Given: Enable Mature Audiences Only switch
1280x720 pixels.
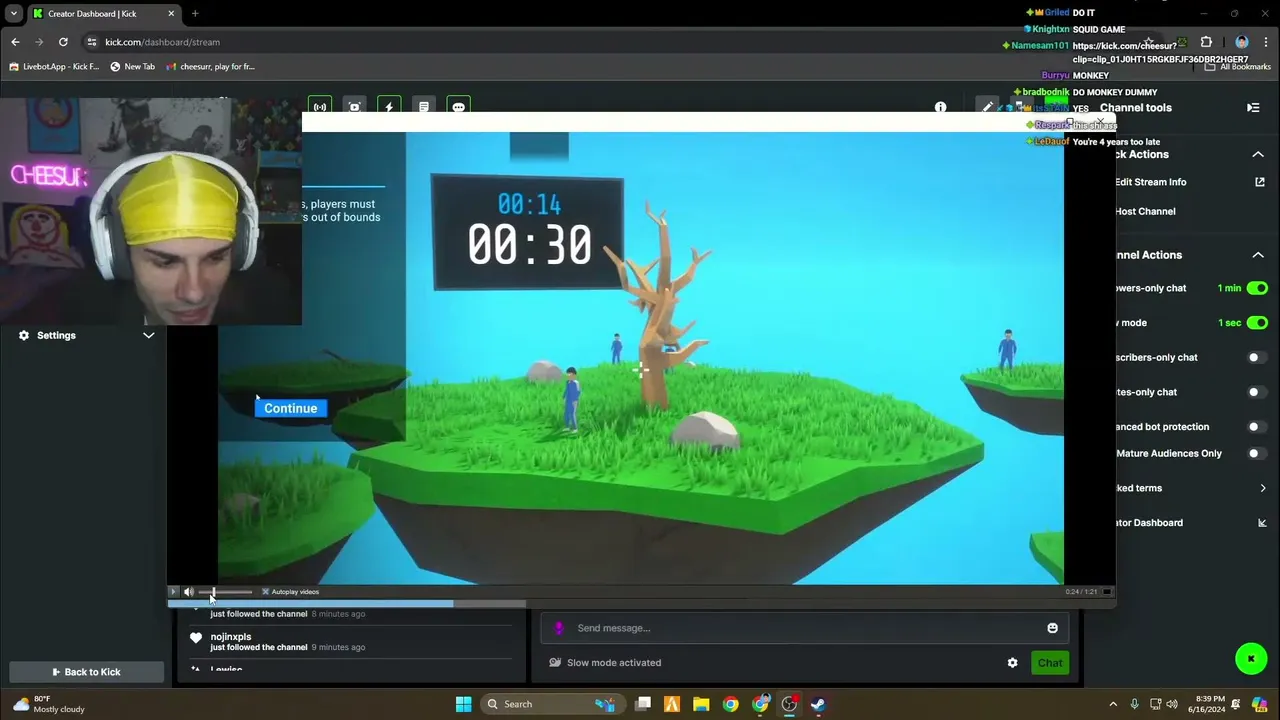Looking at the screenshot, I should point(1257,453).
